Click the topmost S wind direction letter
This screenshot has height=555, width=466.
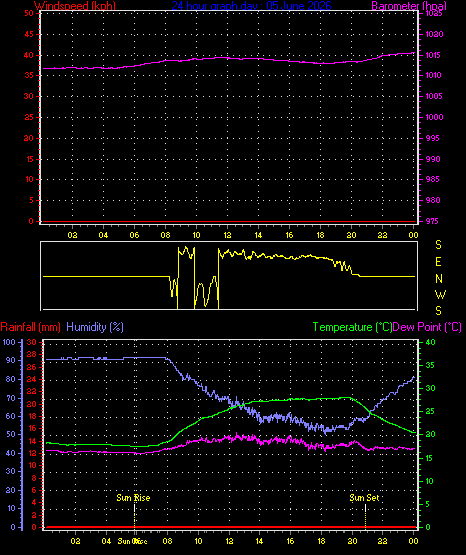[438, 245]
